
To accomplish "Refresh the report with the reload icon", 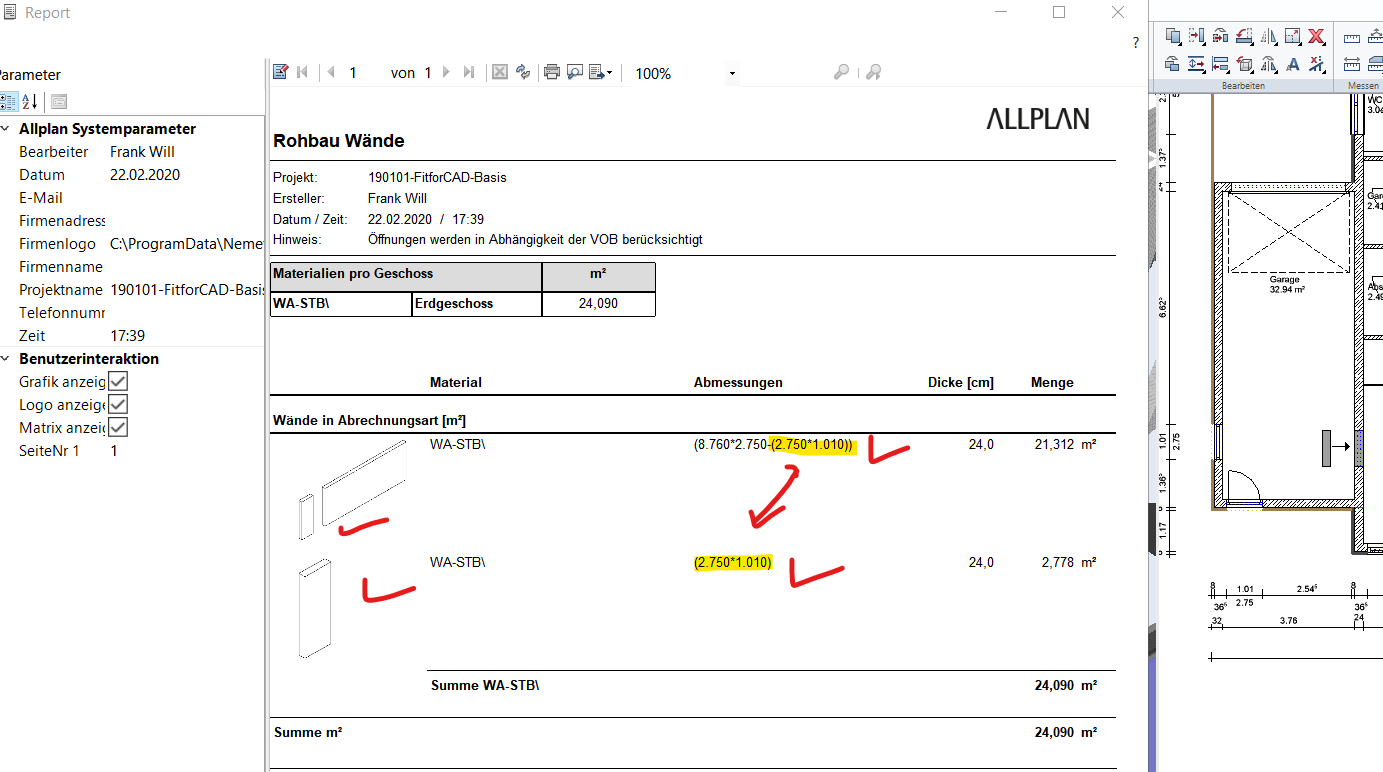I will pos(522,72).
